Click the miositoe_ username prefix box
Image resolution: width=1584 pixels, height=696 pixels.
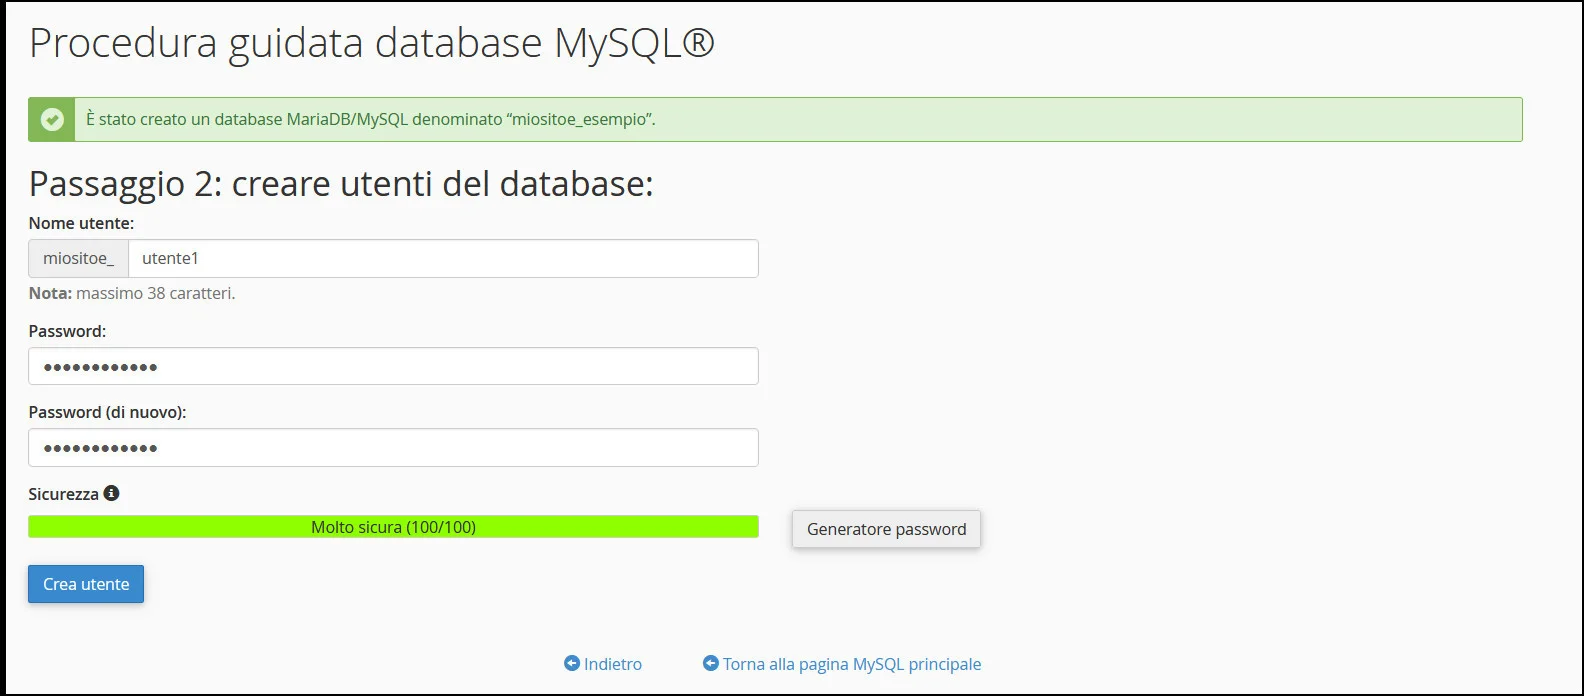click(x=77, y=258)
